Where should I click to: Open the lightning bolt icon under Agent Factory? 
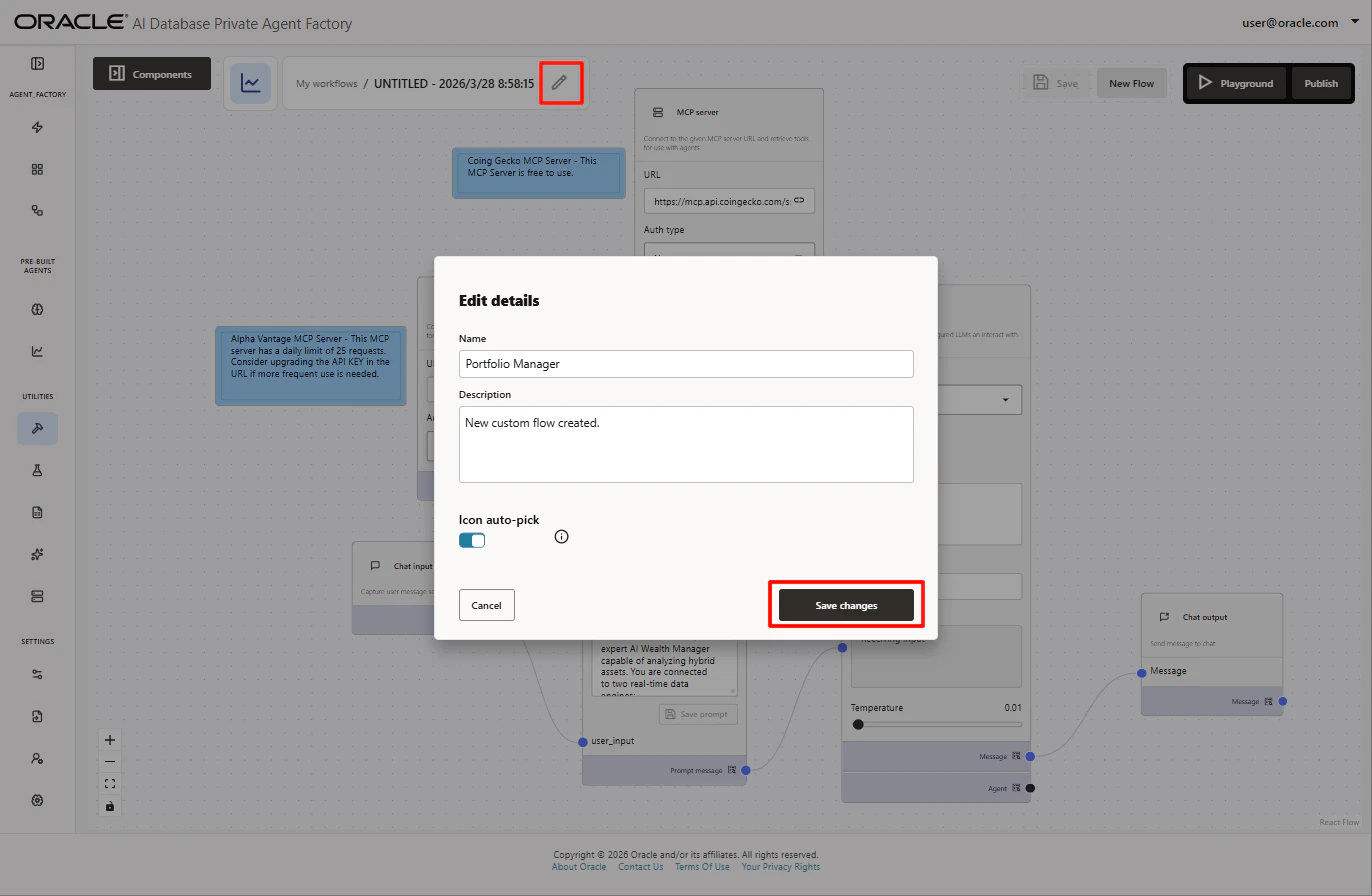[37, 127]
